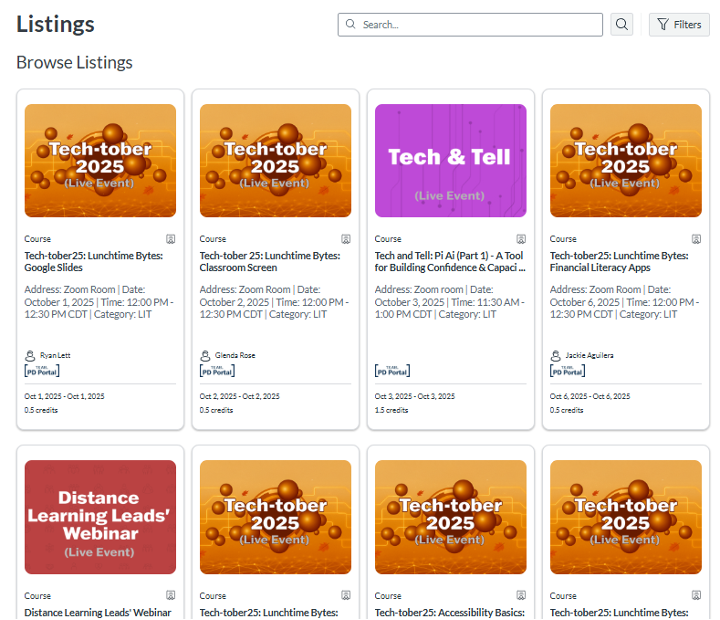The image size is (720, 620).
Task: Click the magnifier search button
Action: pyautogui.click(x=622, y=25)
